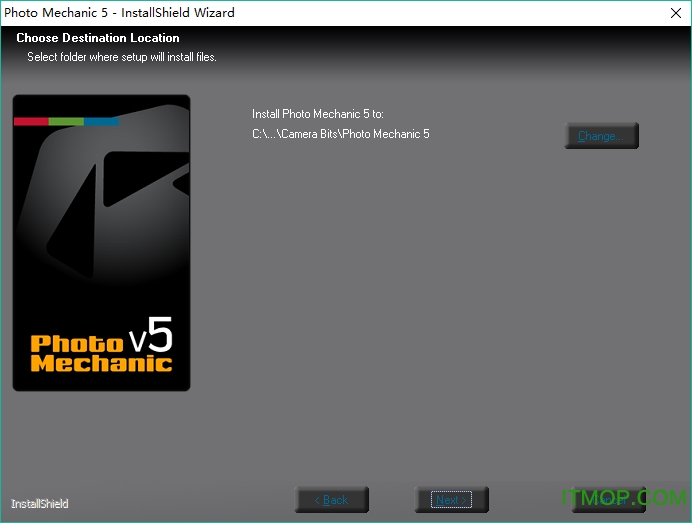Click the Camera Bits install path text
This screenshot has width=692, height=523.
coord(341,133)
